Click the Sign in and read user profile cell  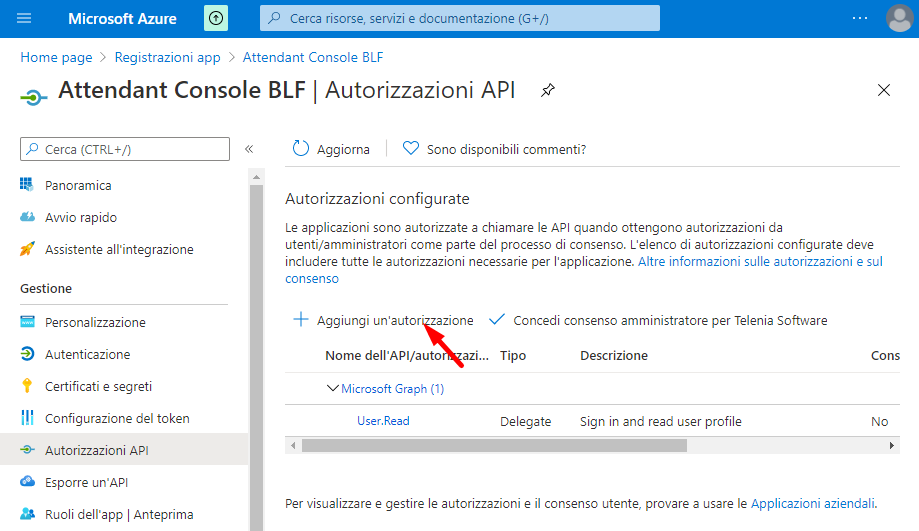[661, 421]
